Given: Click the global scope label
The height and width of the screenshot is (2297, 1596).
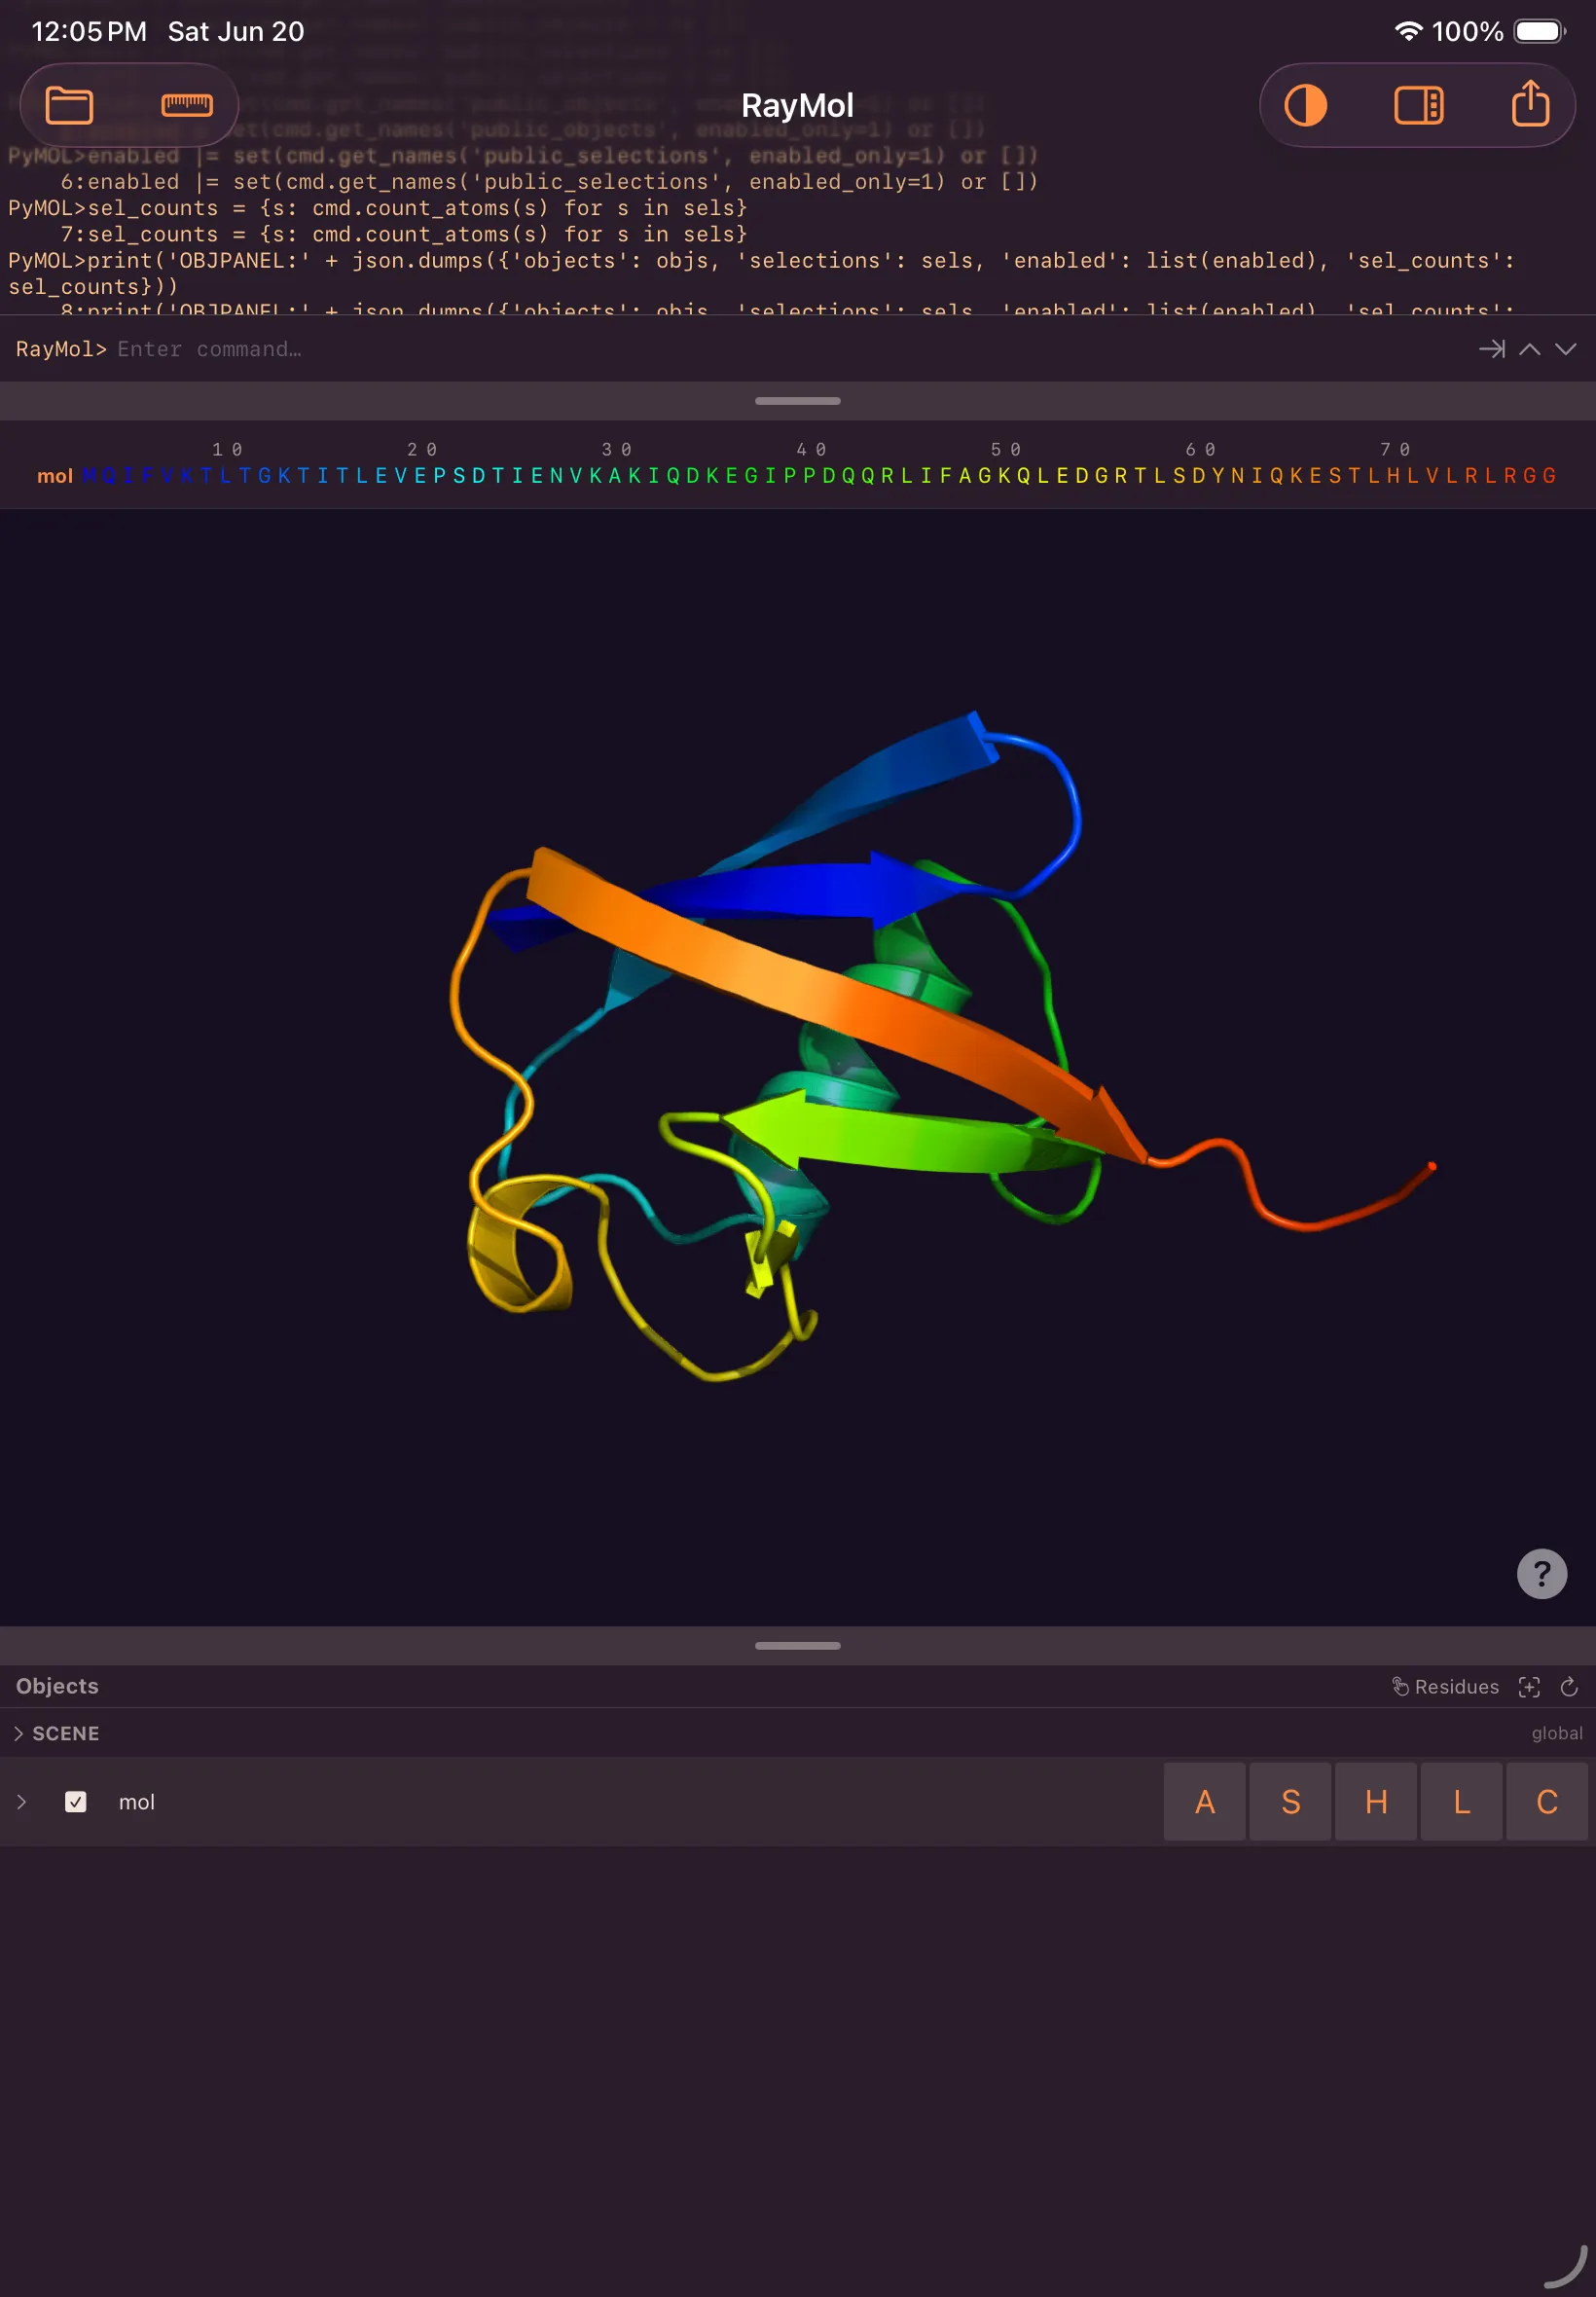Looking at the screenshot, I should click(1556, 1733).
